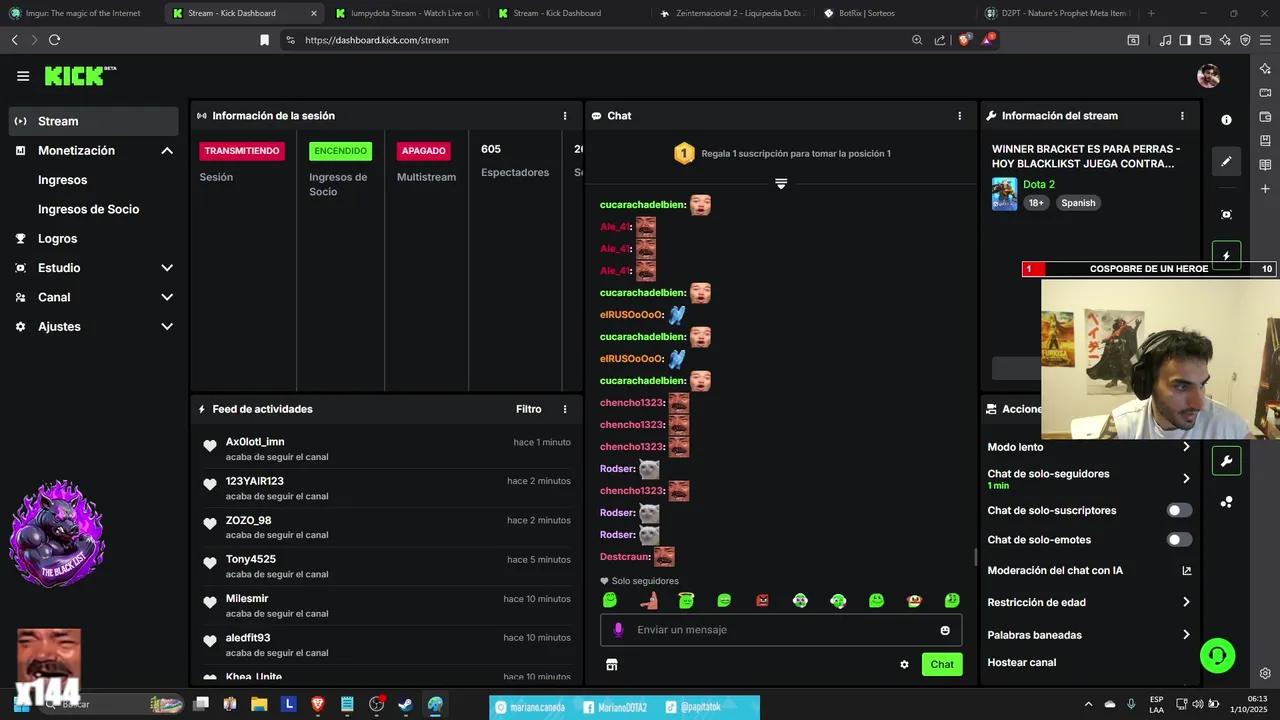Screen dimensions: 1280x720
Task: Open Información de la sesión options menu
Action: click(565, 116)
